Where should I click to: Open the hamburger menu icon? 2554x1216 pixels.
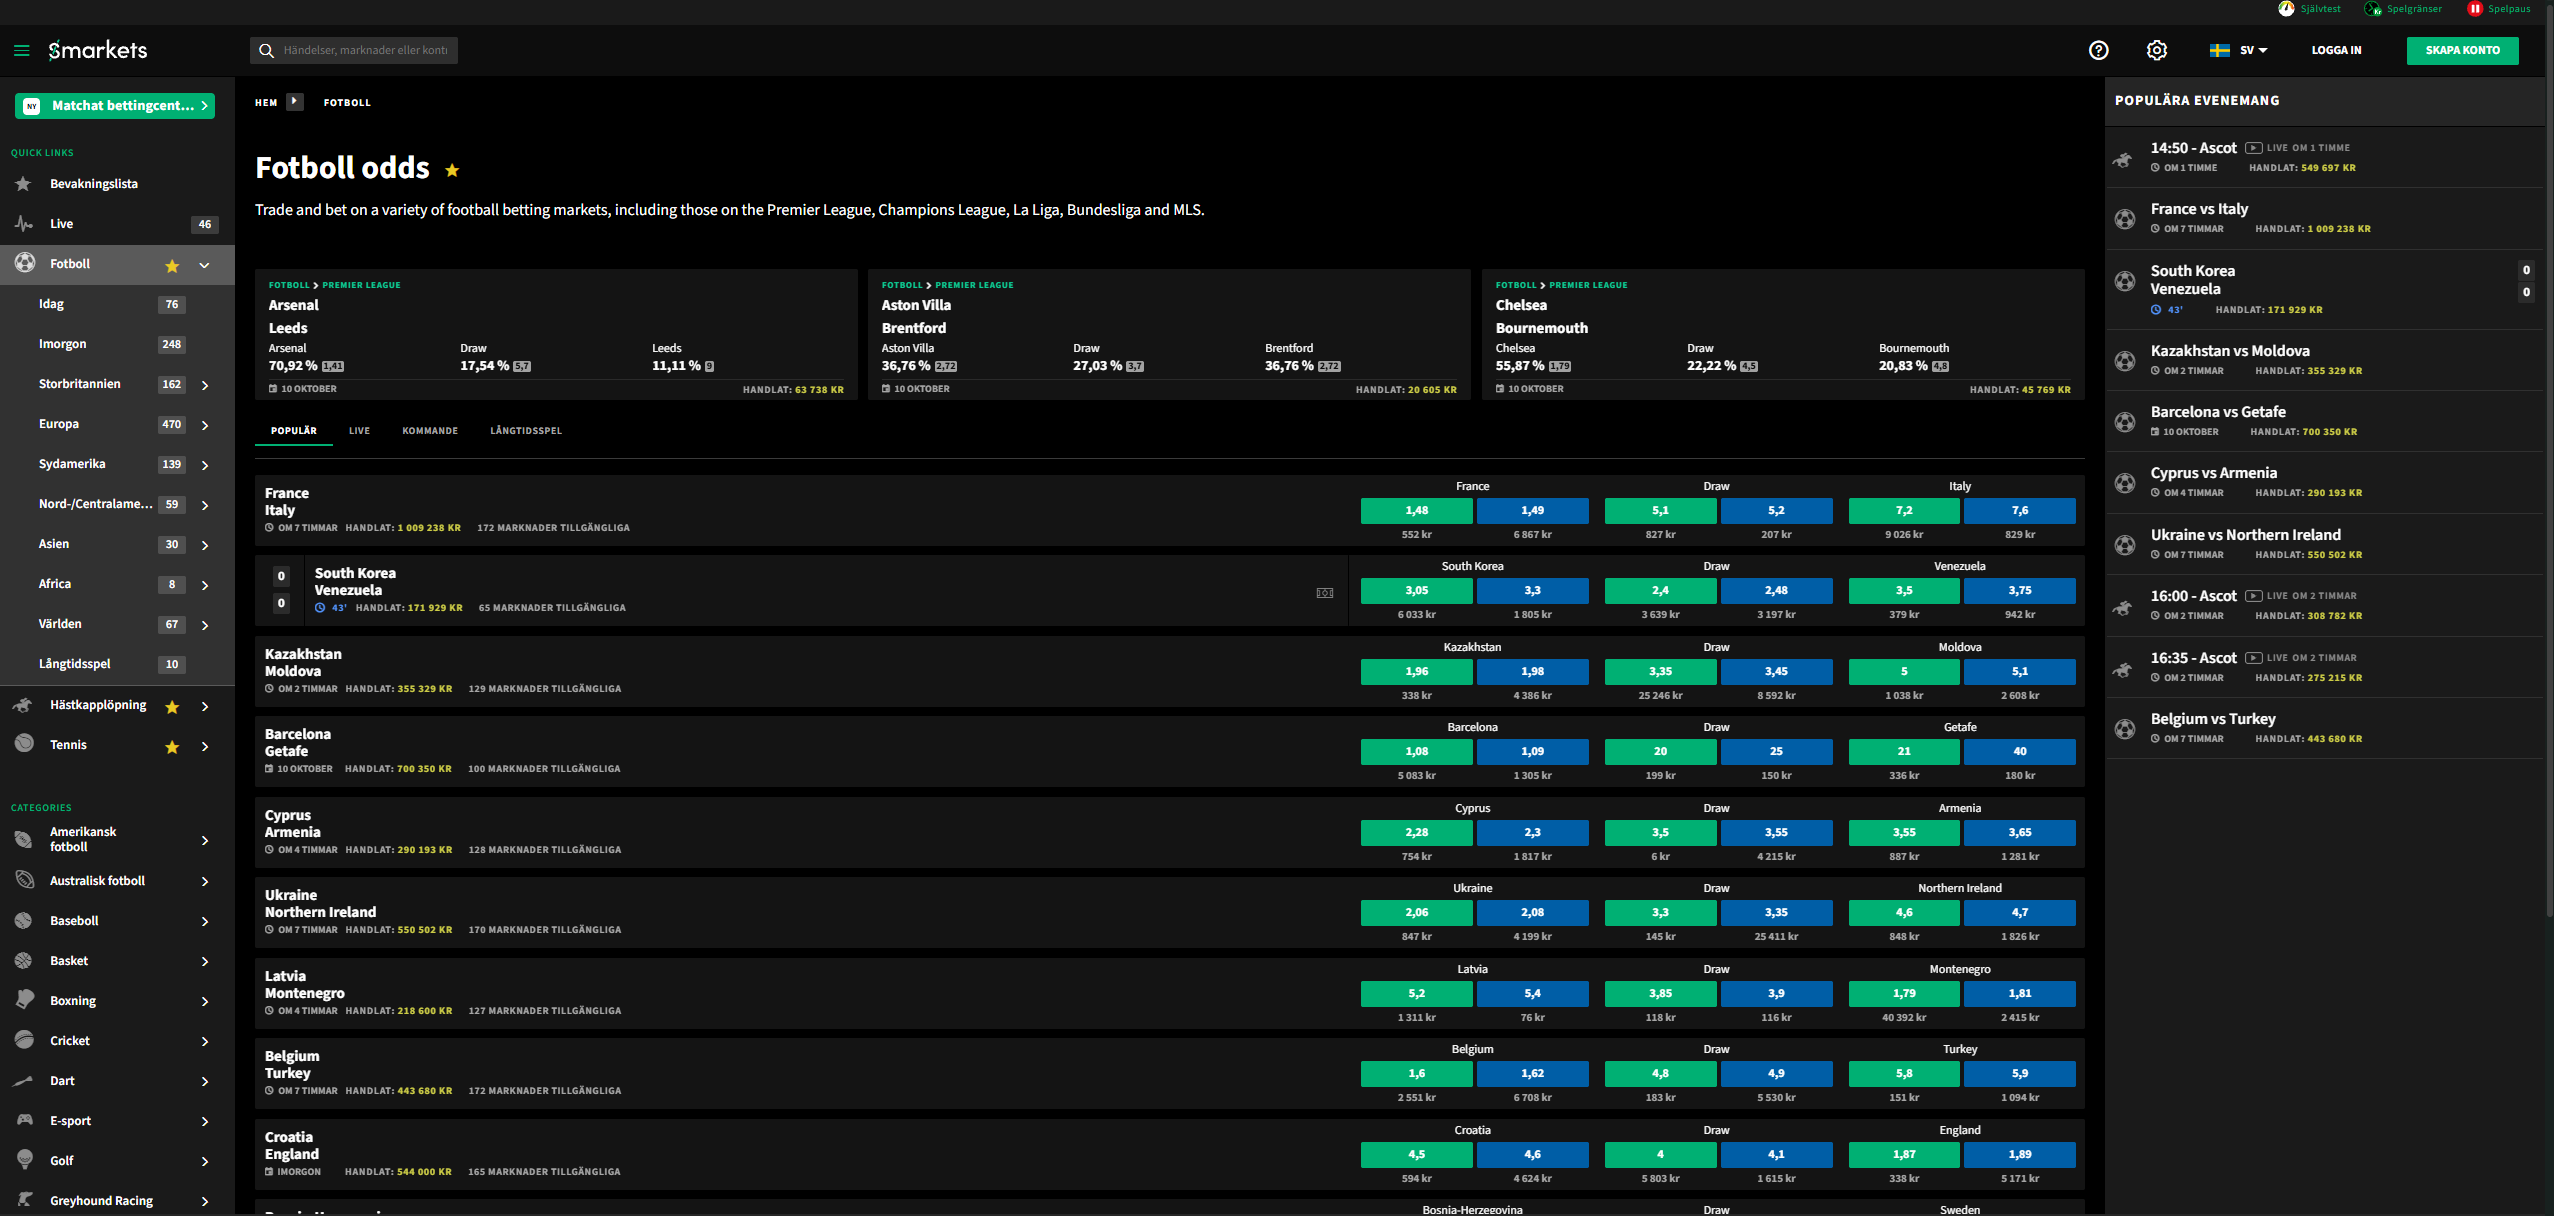[x=22, y=50]
